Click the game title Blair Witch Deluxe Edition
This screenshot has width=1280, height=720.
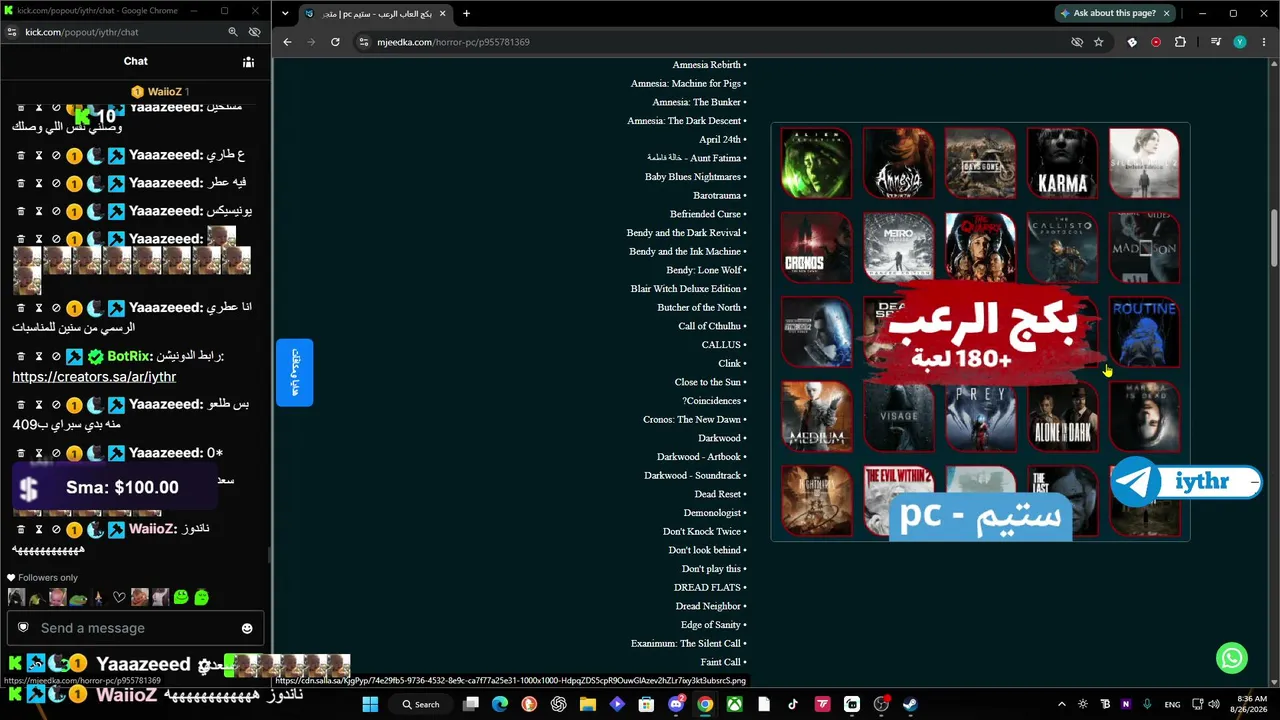[x=686, y=289]
